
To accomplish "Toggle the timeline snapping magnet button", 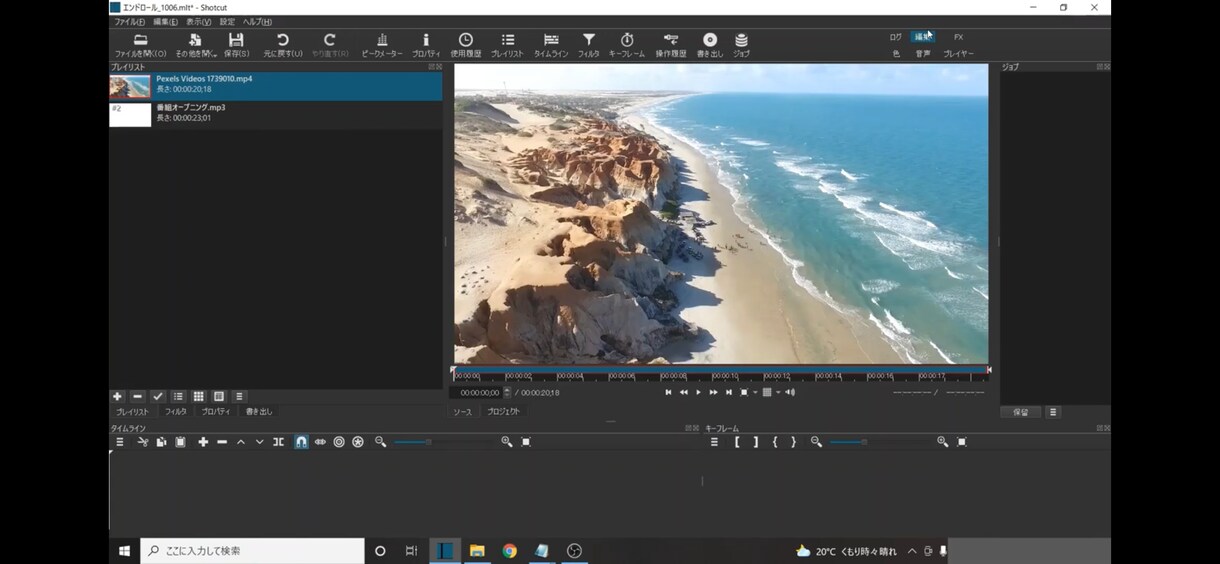I will click(x=301, y=442).
